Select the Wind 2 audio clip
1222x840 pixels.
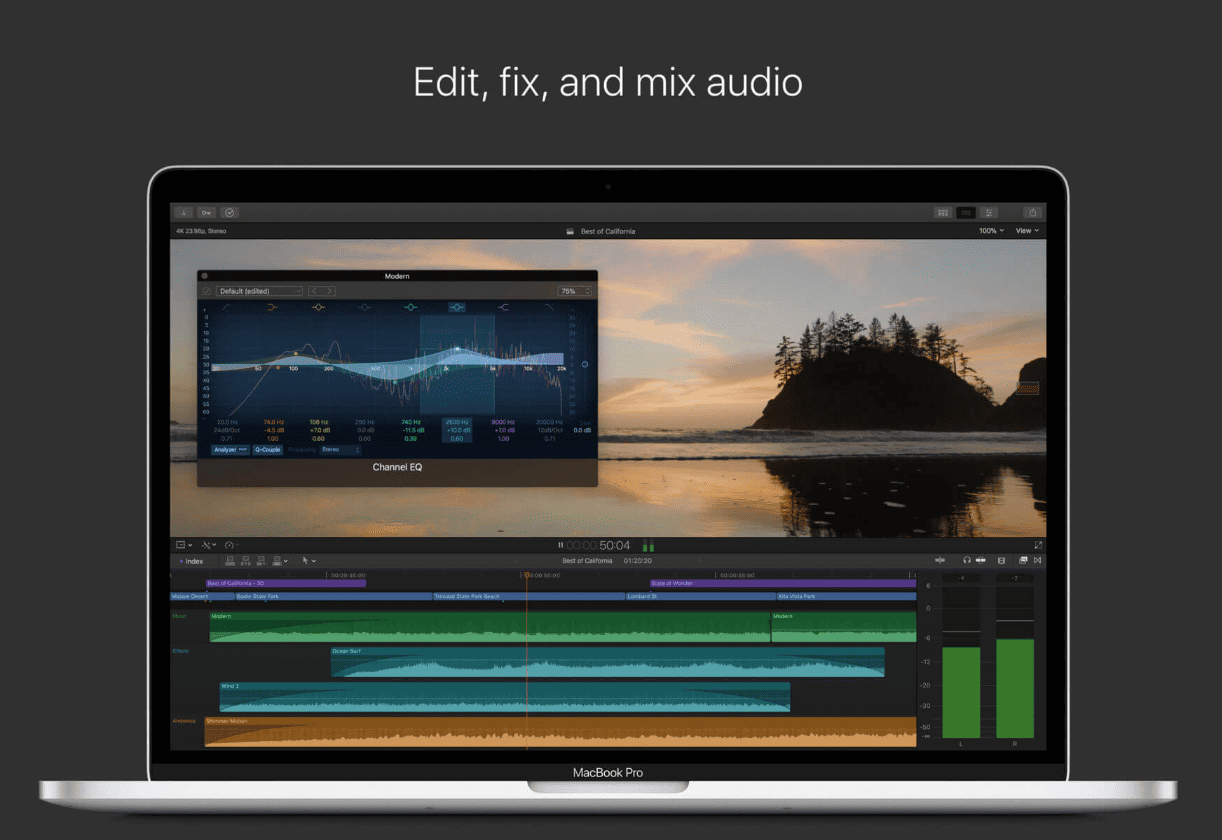point(505,697)
